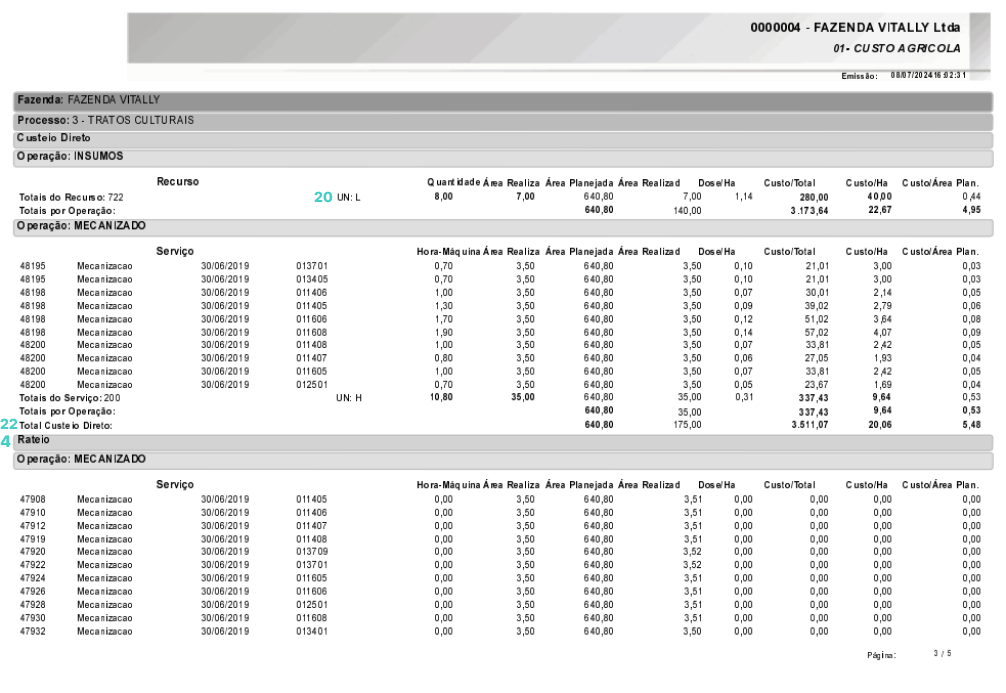Select the 'Totais do Serviço: 200' label
Image resolution: width=1006 pixels, height=693 pixels.
(x=69, y=398)
